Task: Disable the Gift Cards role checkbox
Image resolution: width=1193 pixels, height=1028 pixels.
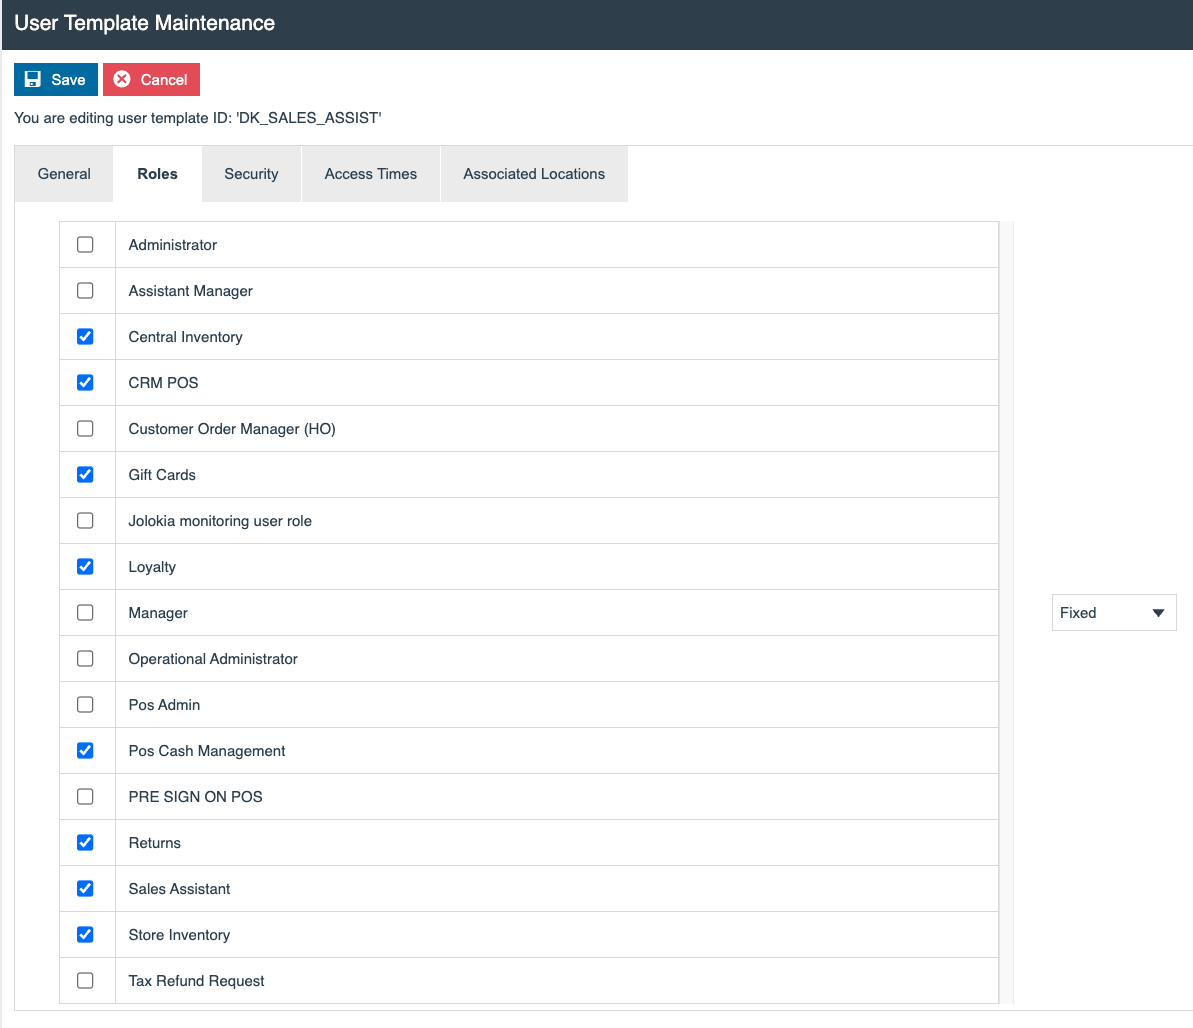Action: pos(85,474)
